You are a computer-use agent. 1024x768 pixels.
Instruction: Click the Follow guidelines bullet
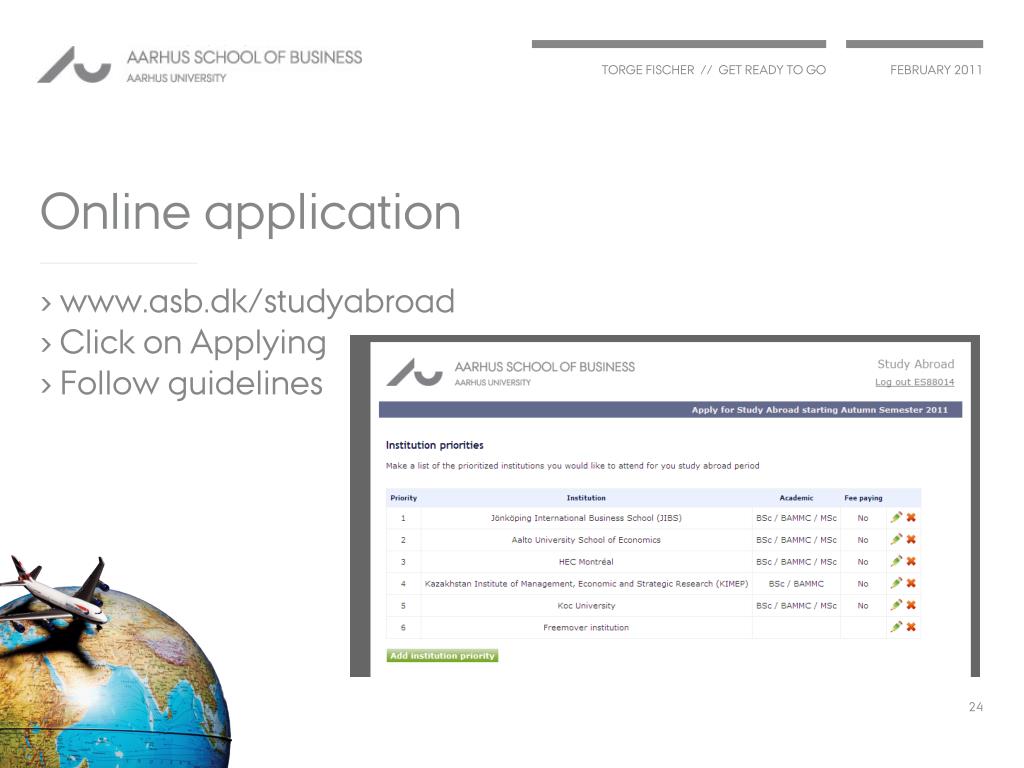tap(191, 384)
